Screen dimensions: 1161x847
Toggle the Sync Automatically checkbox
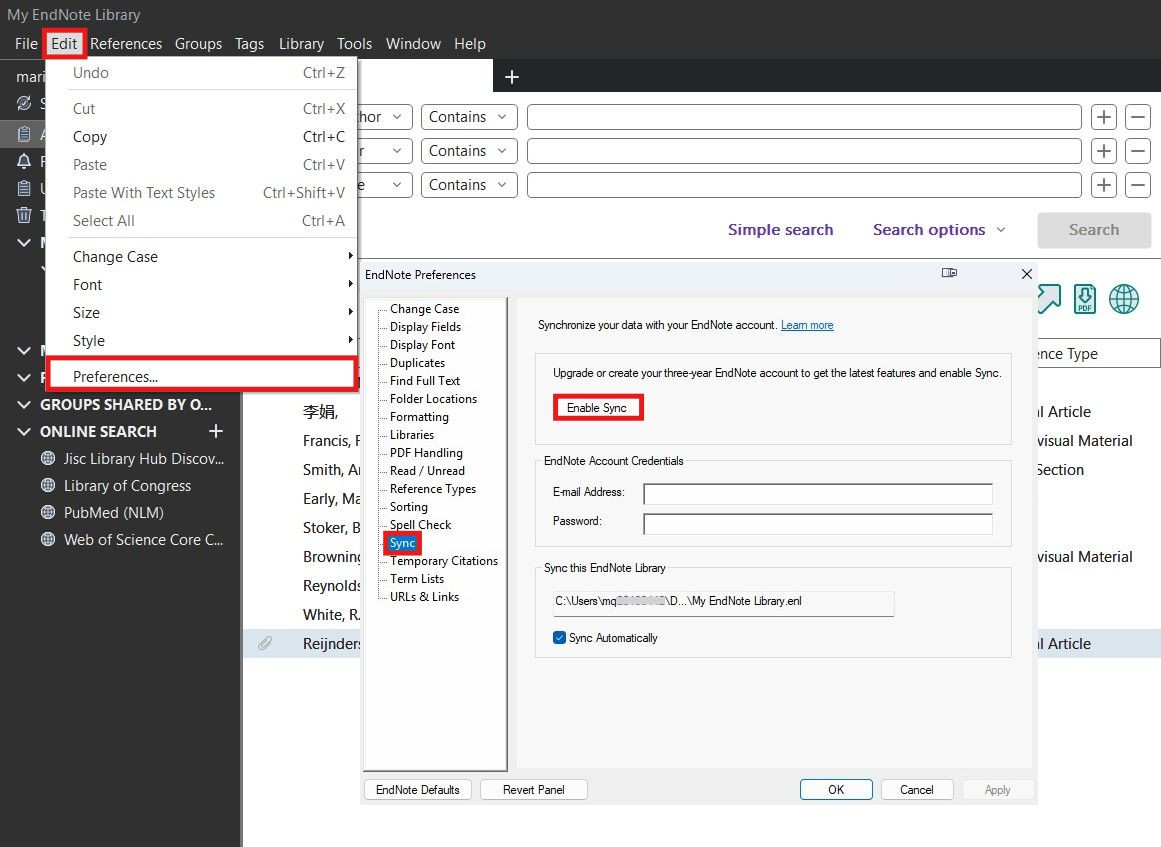(x=560, y=637)
